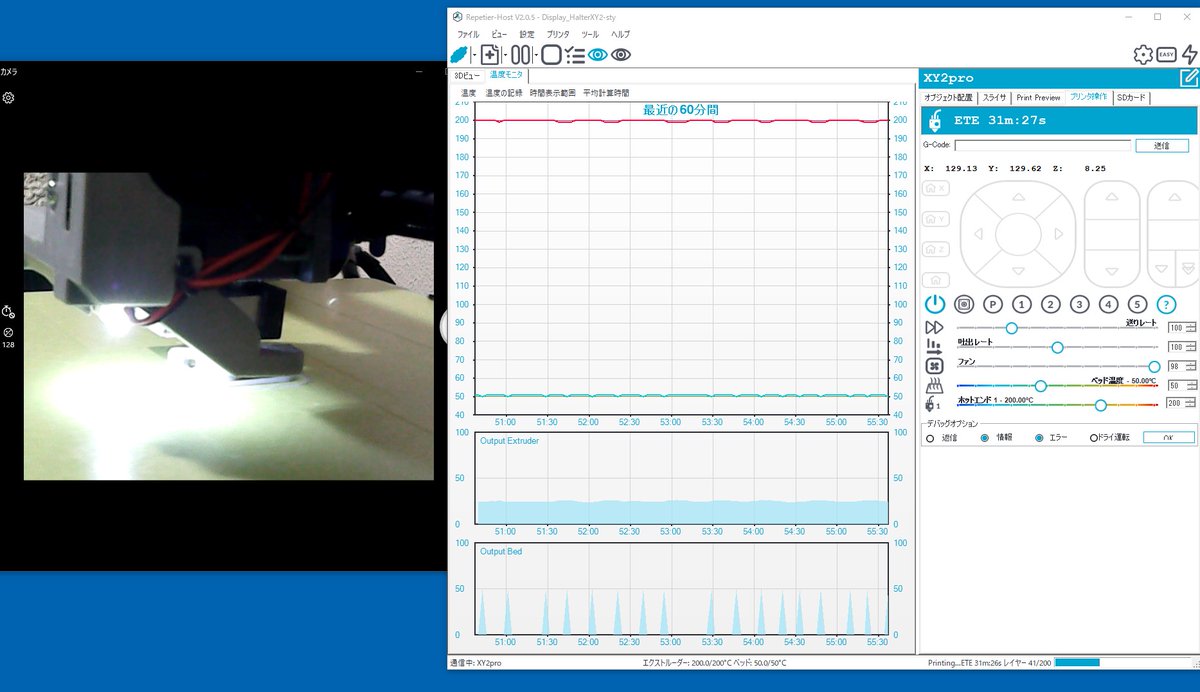
Task: Jog X axis right arrow in XY pad
Action: point(1058,234)
